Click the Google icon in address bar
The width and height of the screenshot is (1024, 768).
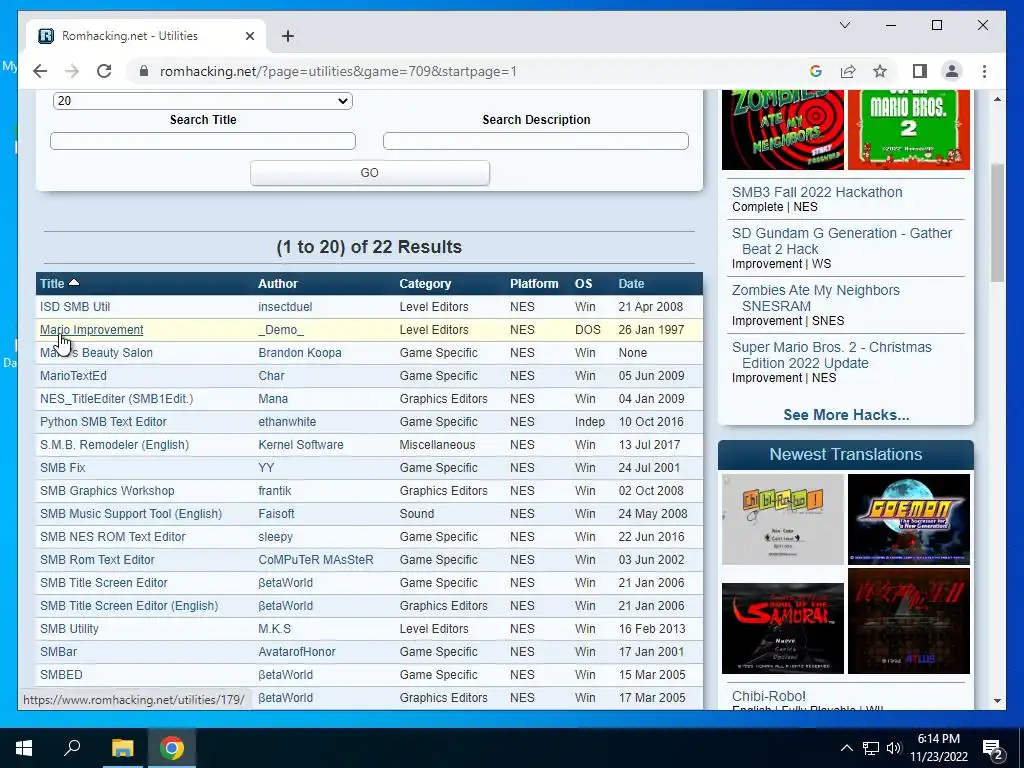[816, 71]
